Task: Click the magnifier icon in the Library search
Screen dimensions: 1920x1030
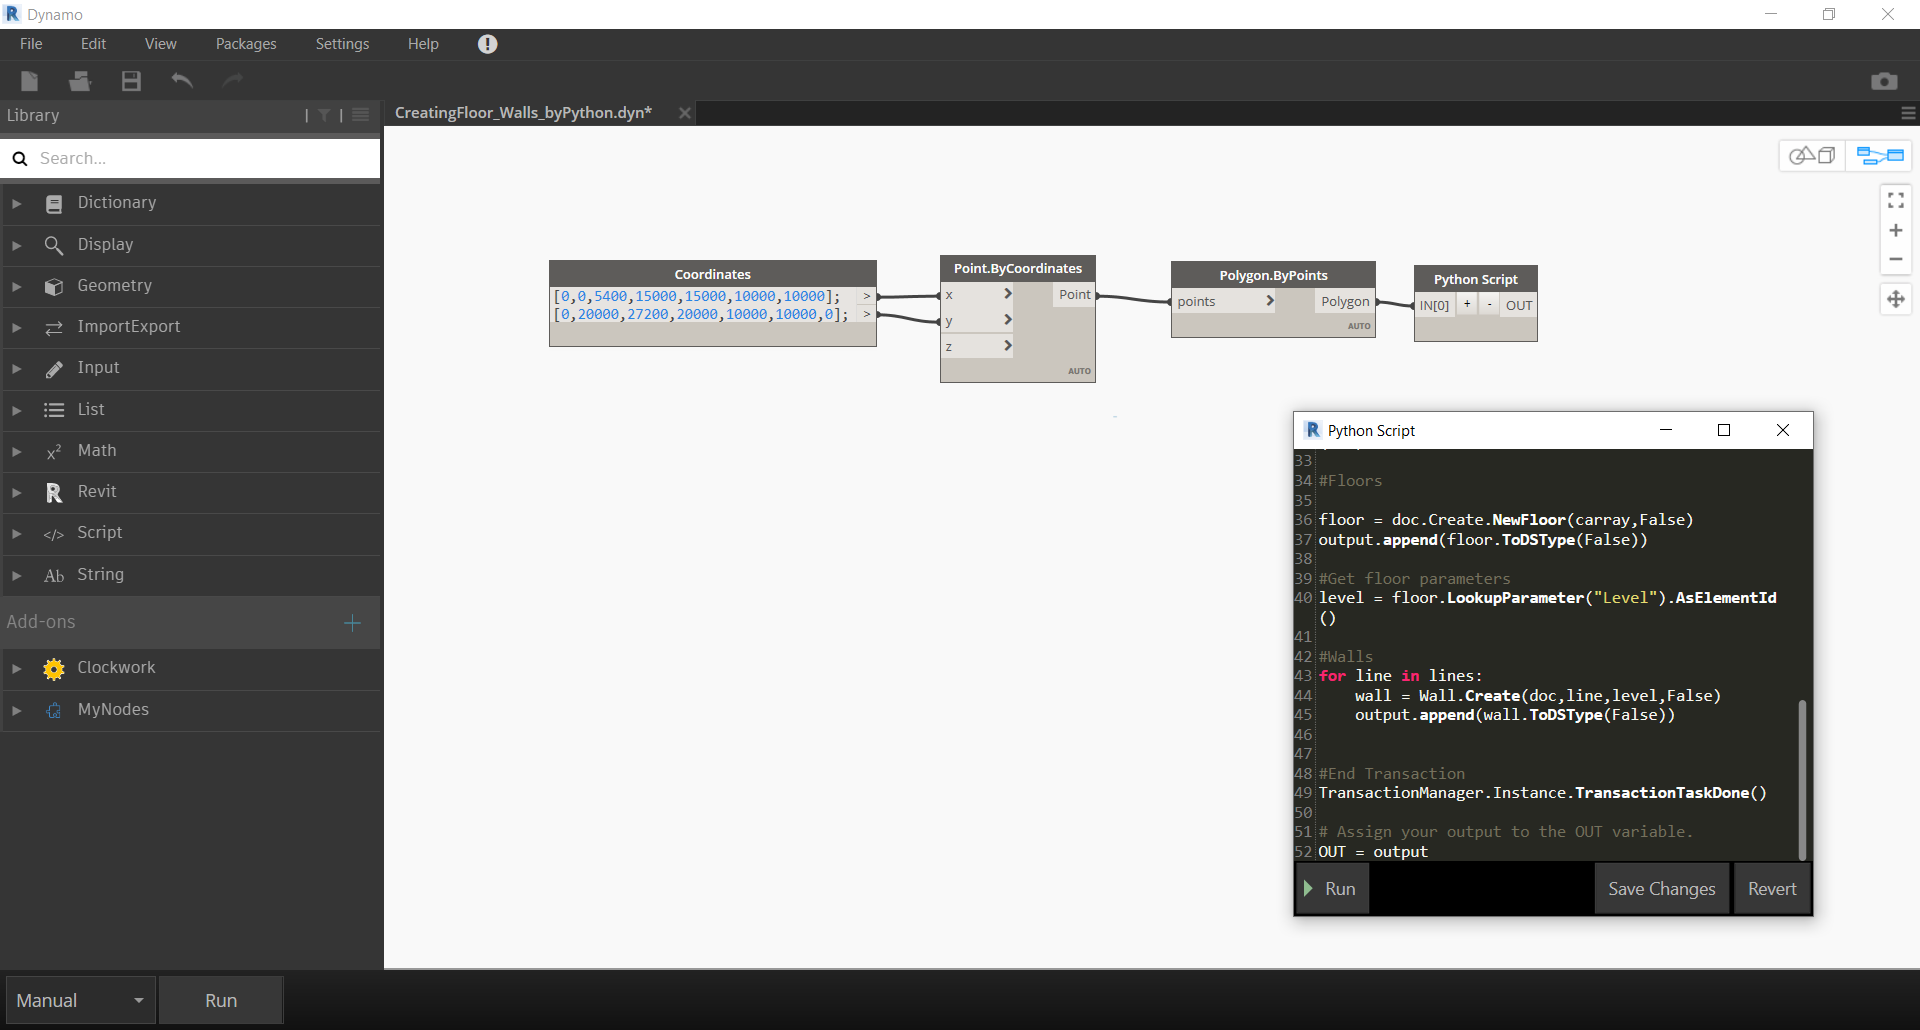Action: [x=20, y=158]
